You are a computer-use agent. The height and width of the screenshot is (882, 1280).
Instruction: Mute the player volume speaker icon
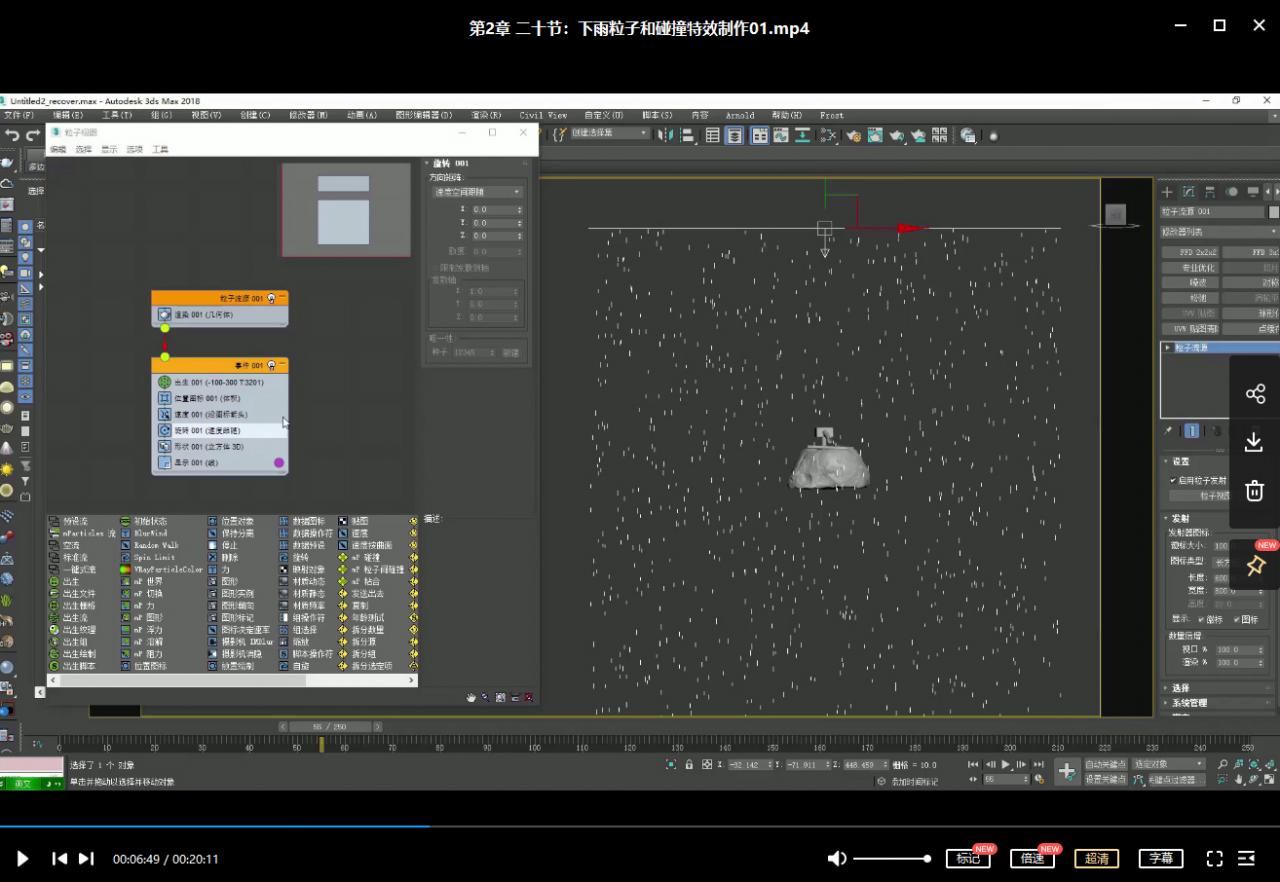point(837,858)
